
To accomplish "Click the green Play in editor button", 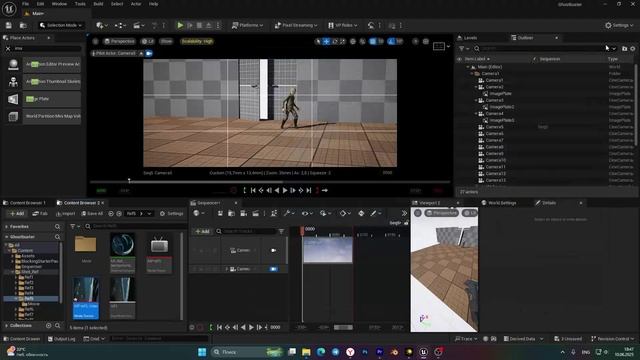I will (x=180, y=25).
